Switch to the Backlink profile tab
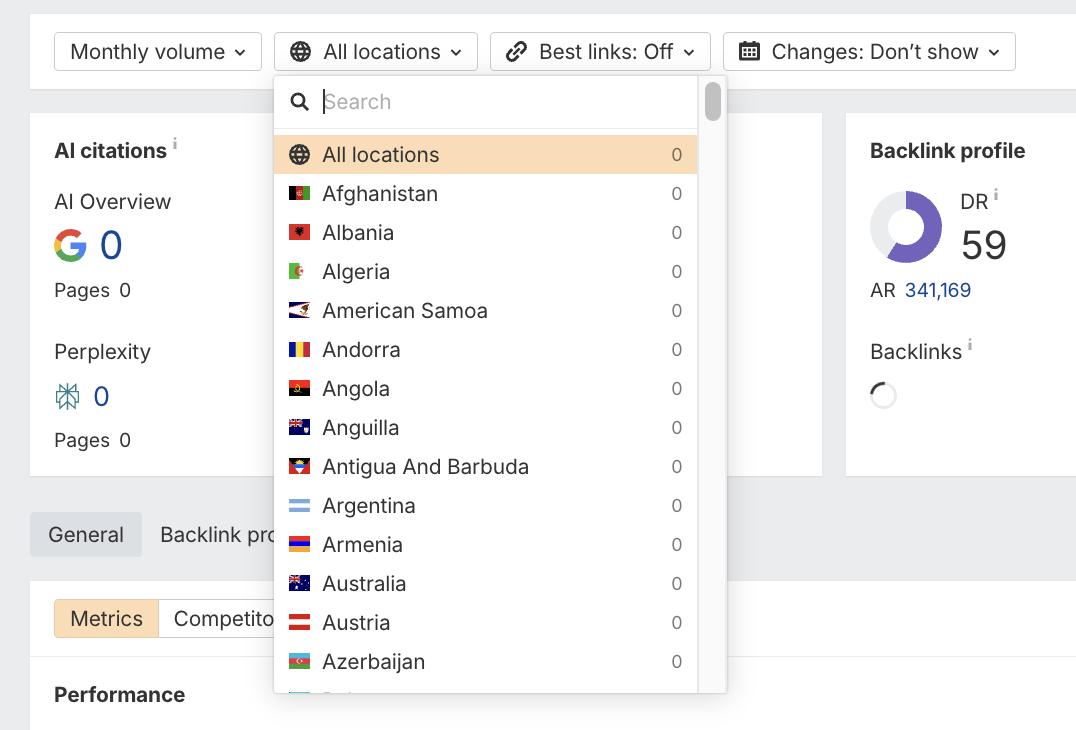The width and height of the screenshot is (1076, 730). pyautogui.click(x=217, y=534)
